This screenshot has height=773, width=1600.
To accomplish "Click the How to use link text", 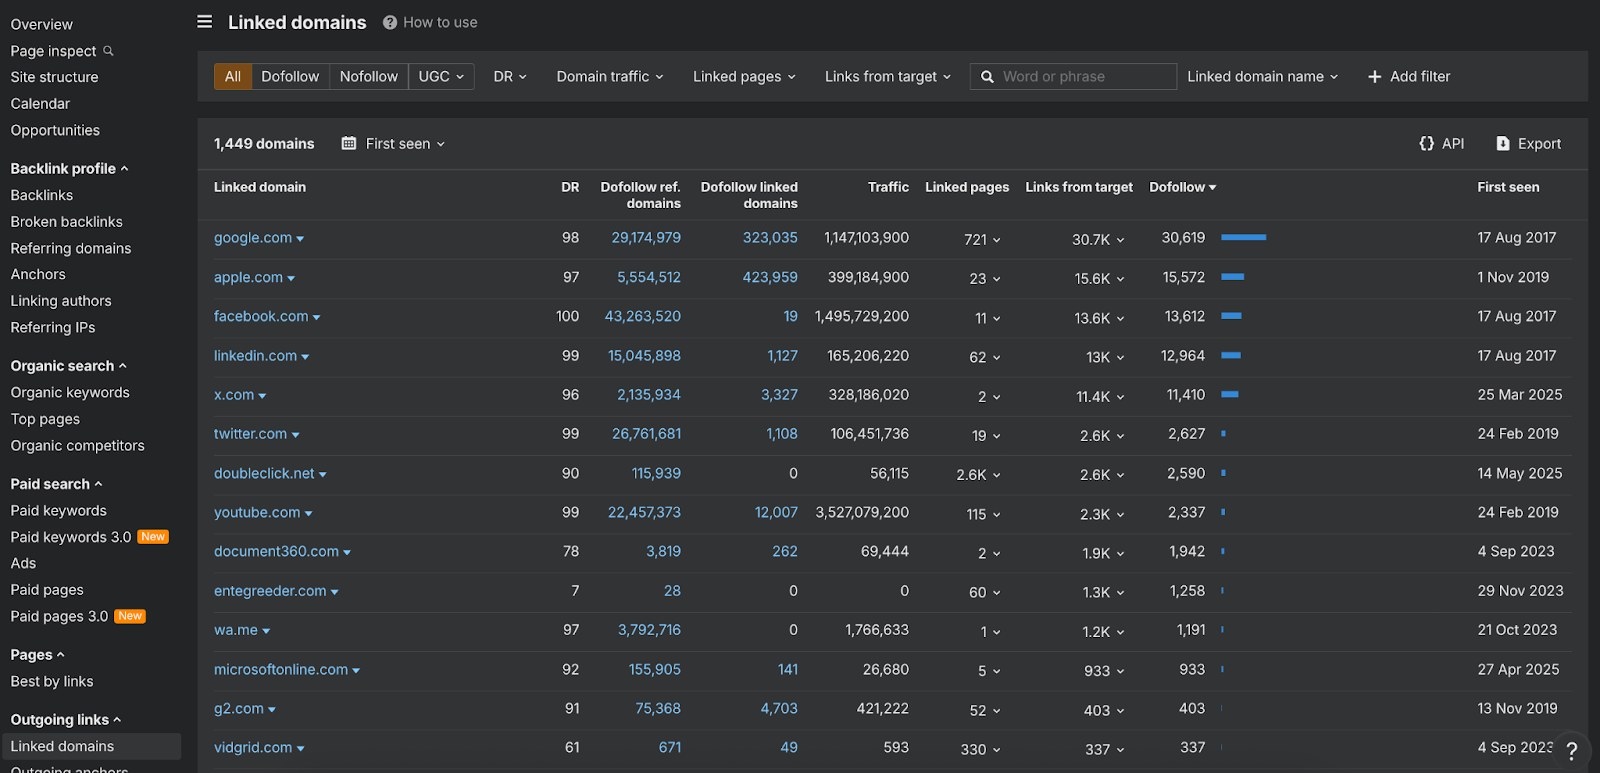I will coord(440,22).
